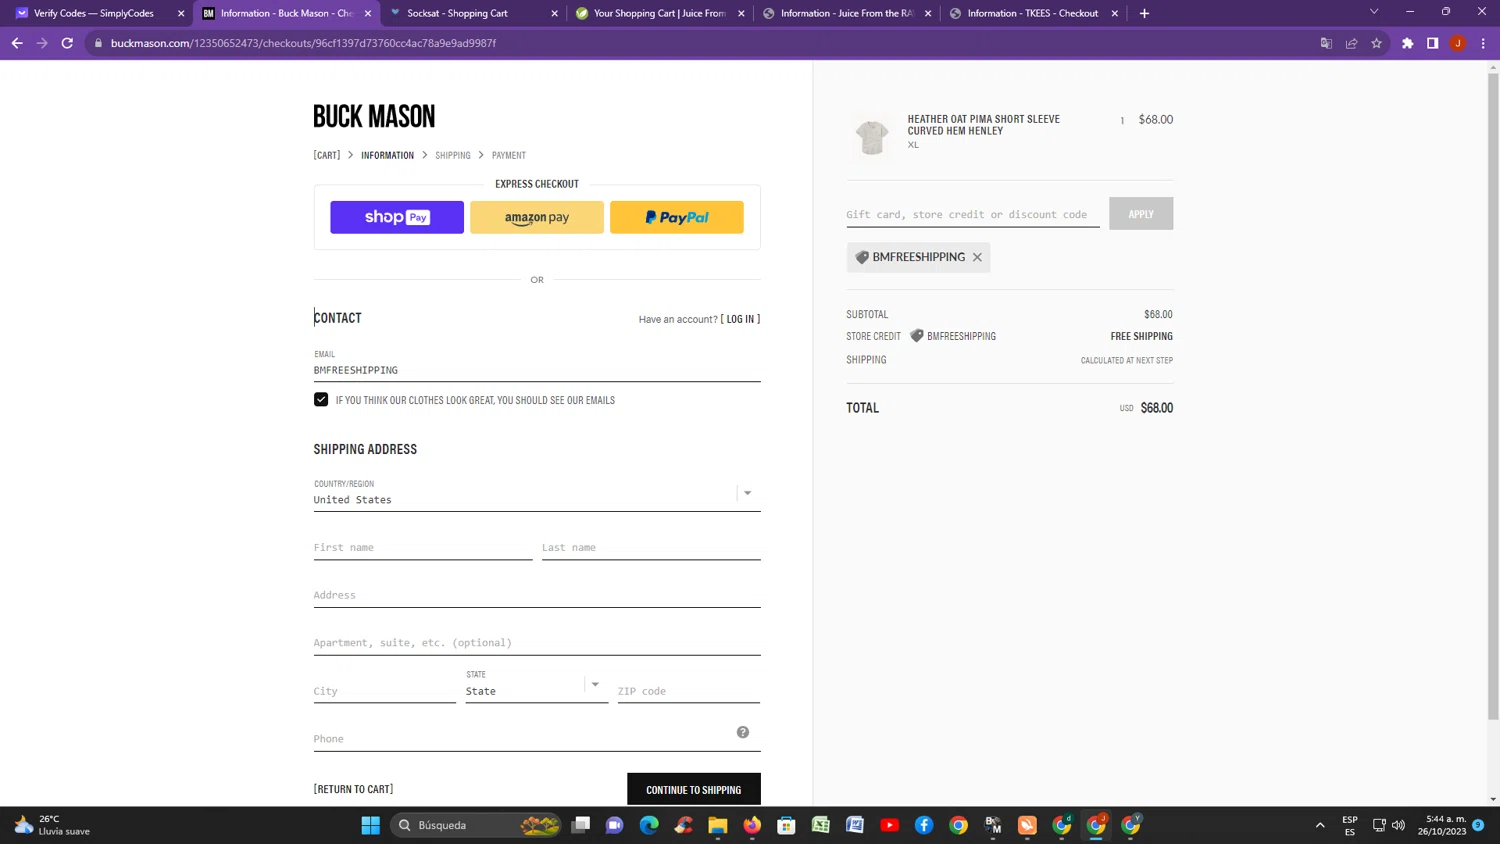
Task: Click the Apply discount code button
Action: coord(1141,214)
